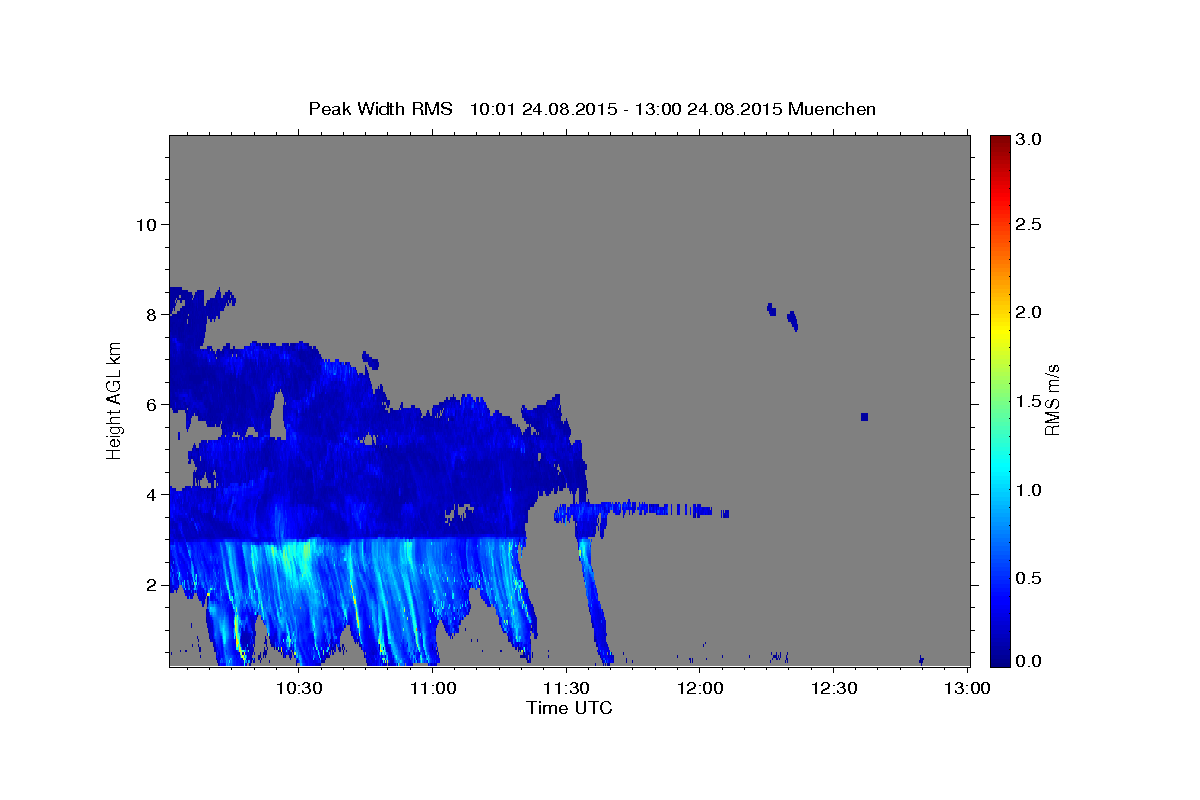Click the 10:30 time tick label
The width and height of the screenshot is (1200, 800).
click(299, 688)
